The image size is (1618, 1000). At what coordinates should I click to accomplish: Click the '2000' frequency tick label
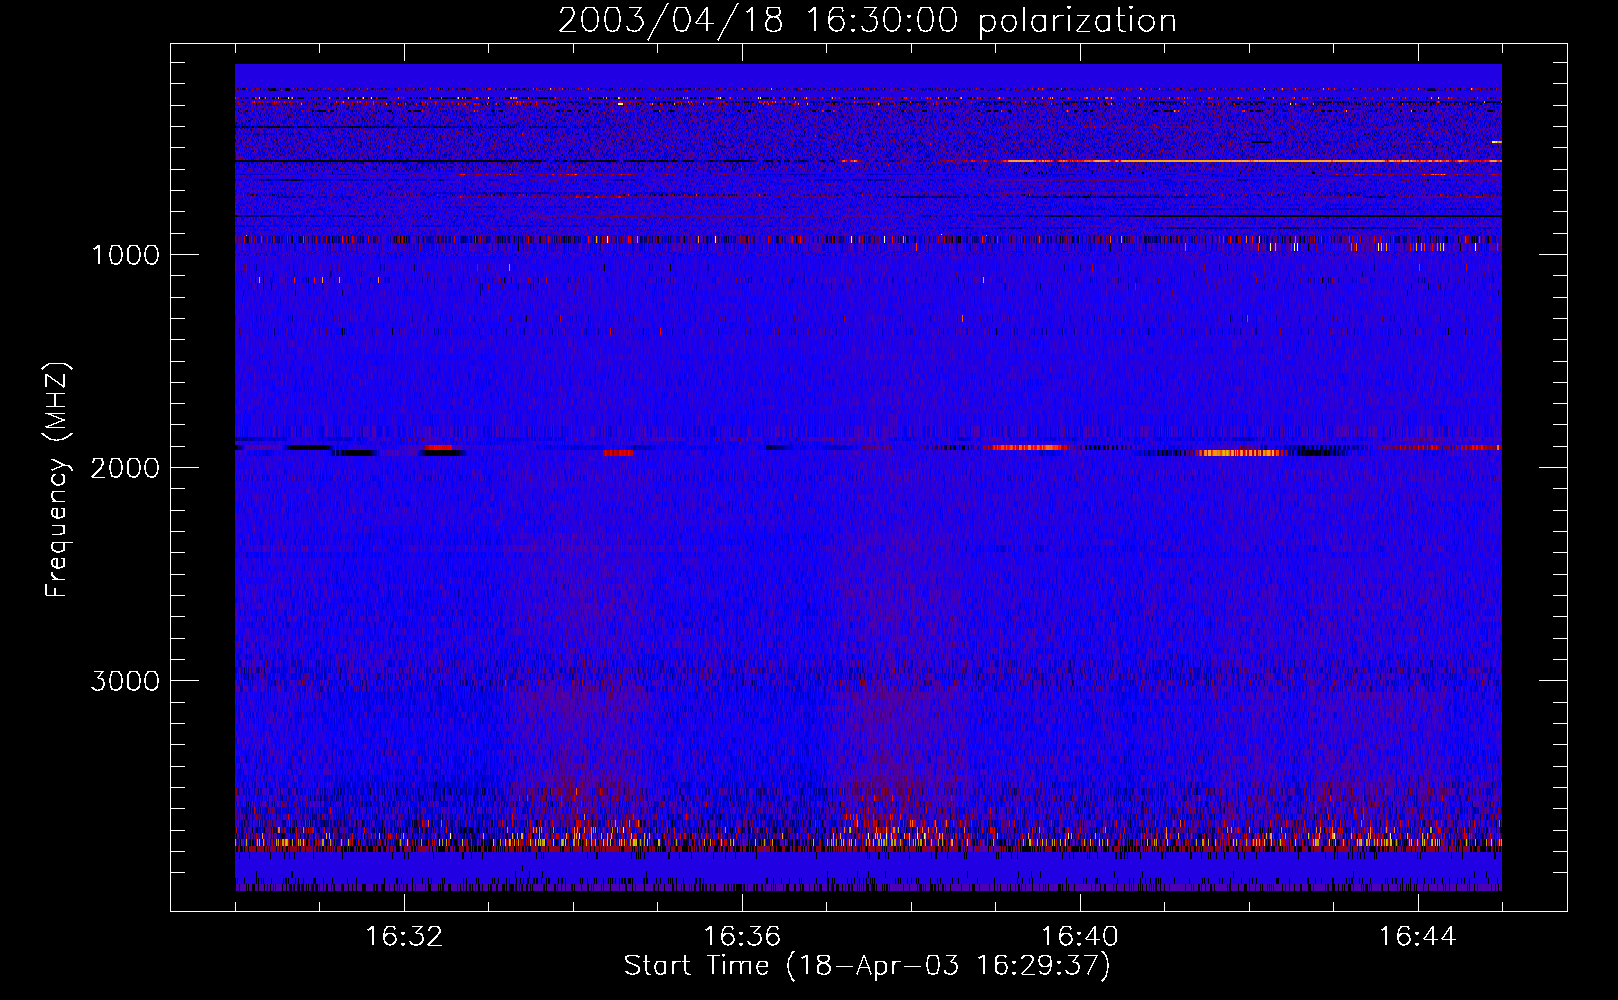125,468
